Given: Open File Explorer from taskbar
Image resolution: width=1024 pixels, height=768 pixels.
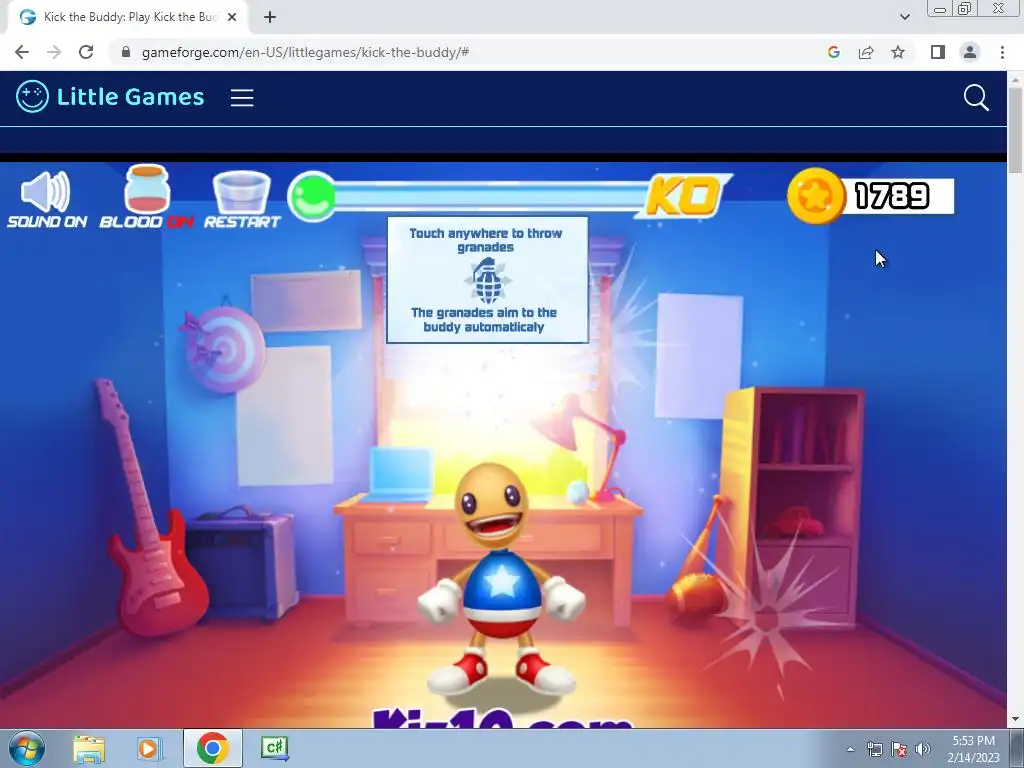Looking at the screenshot, I should tap(89, 748).
